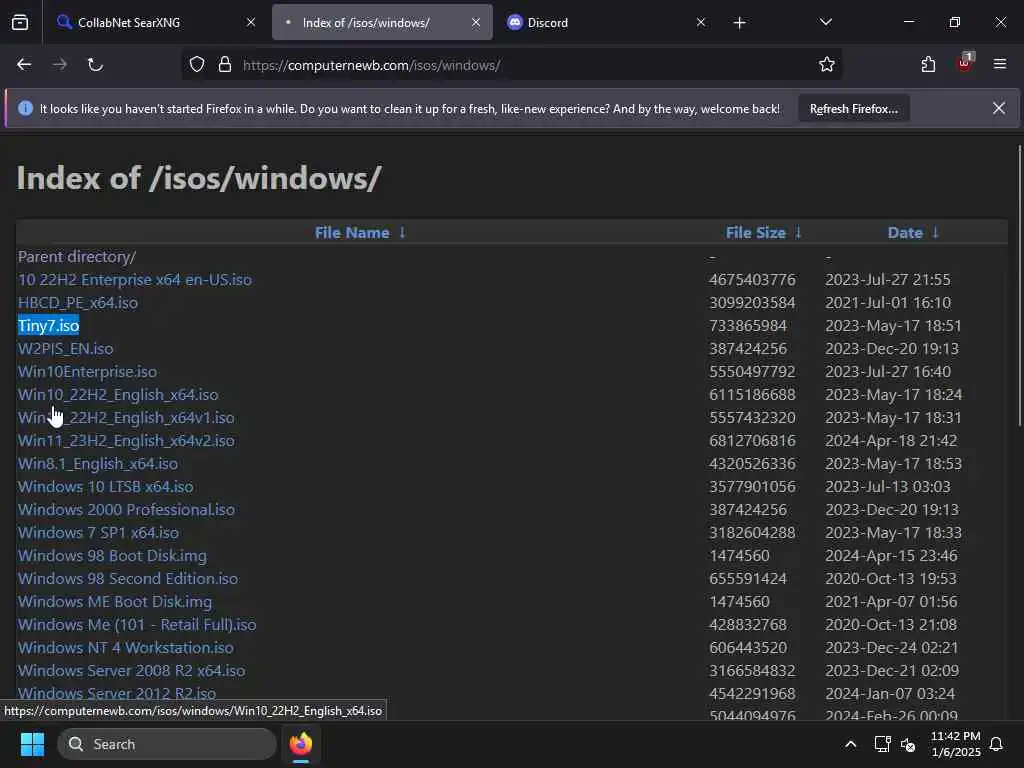Image resolution: width=1024 pixels, height=768 pixels.
Task: Click Date descending arrow
Action: tap(935, 232)
